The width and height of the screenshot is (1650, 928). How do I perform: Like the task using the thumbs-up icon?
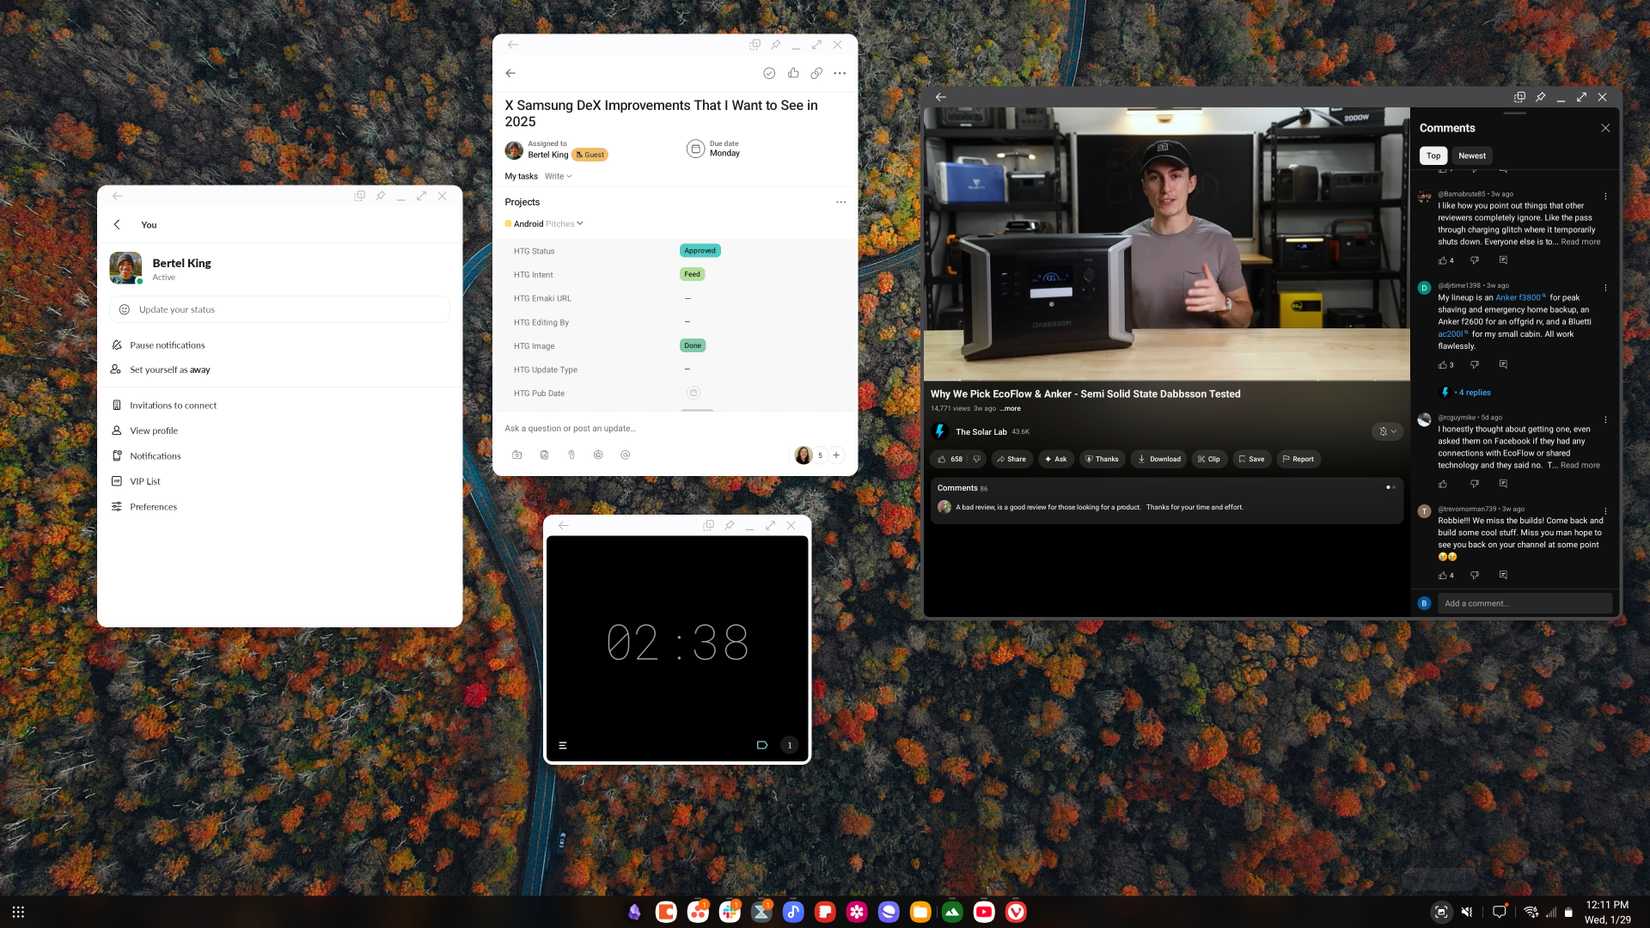pyautogui.click(x=792, y=73)
